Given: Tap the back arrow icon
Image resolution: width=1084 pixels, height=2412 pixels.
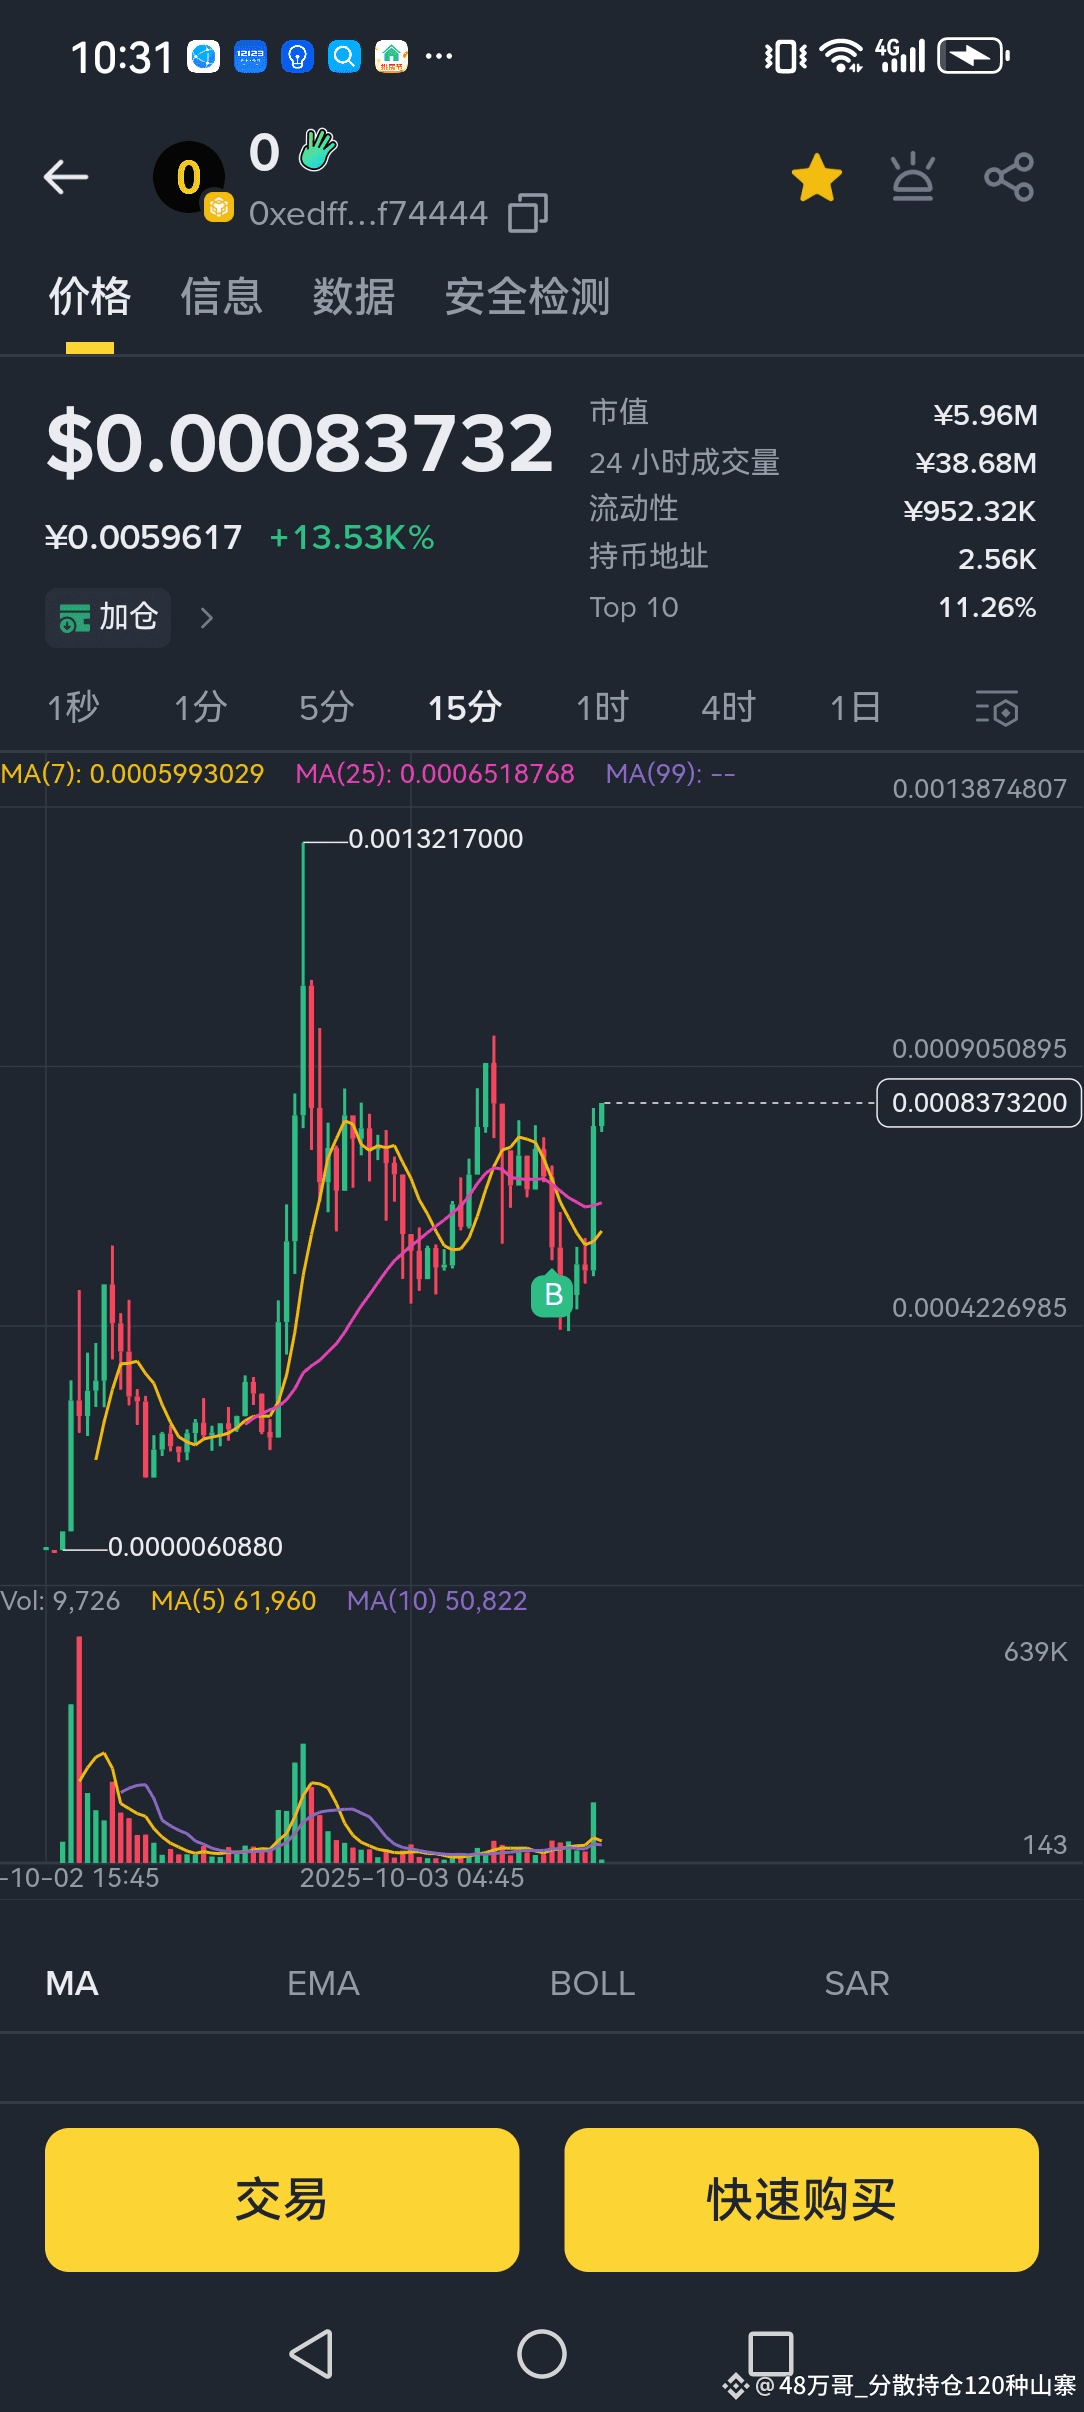Looking at the screenshot, I should pos(66,178).
